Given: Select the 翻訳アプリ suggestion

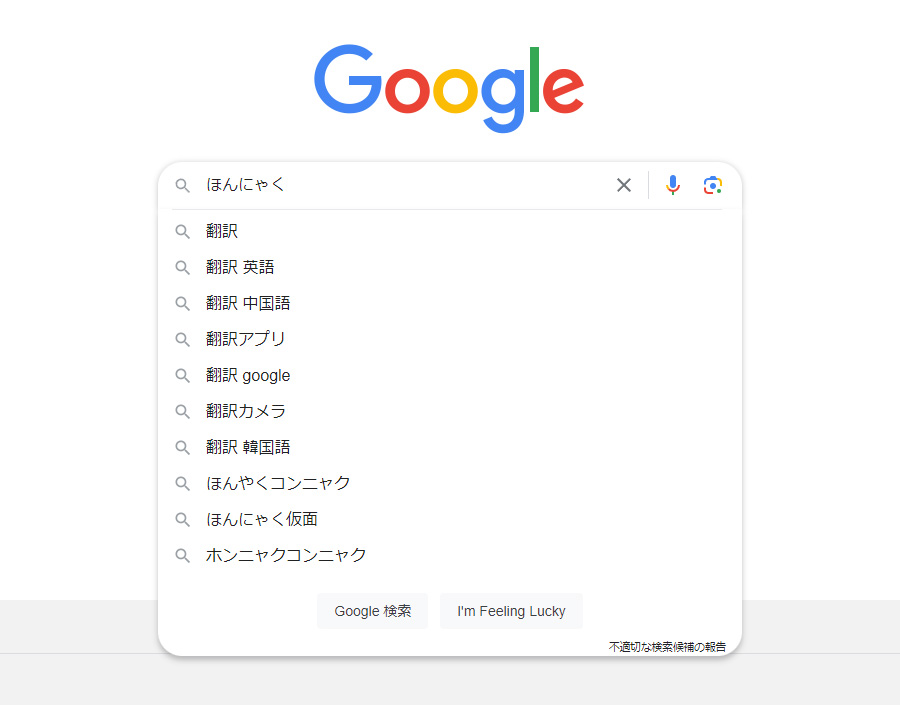Looking at the screenshot, I should (246, 339).
